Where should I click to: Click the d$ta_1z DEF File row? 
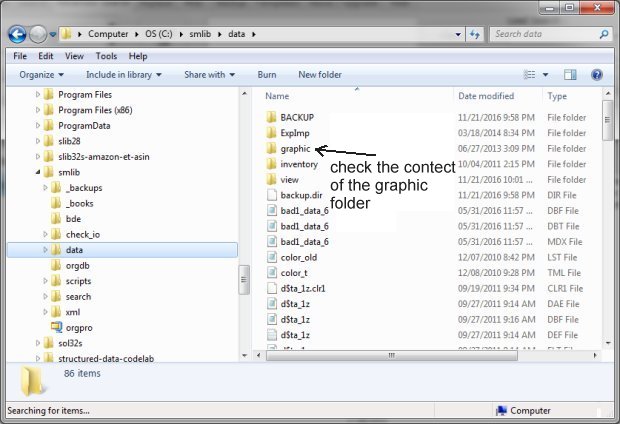[427, 335]
